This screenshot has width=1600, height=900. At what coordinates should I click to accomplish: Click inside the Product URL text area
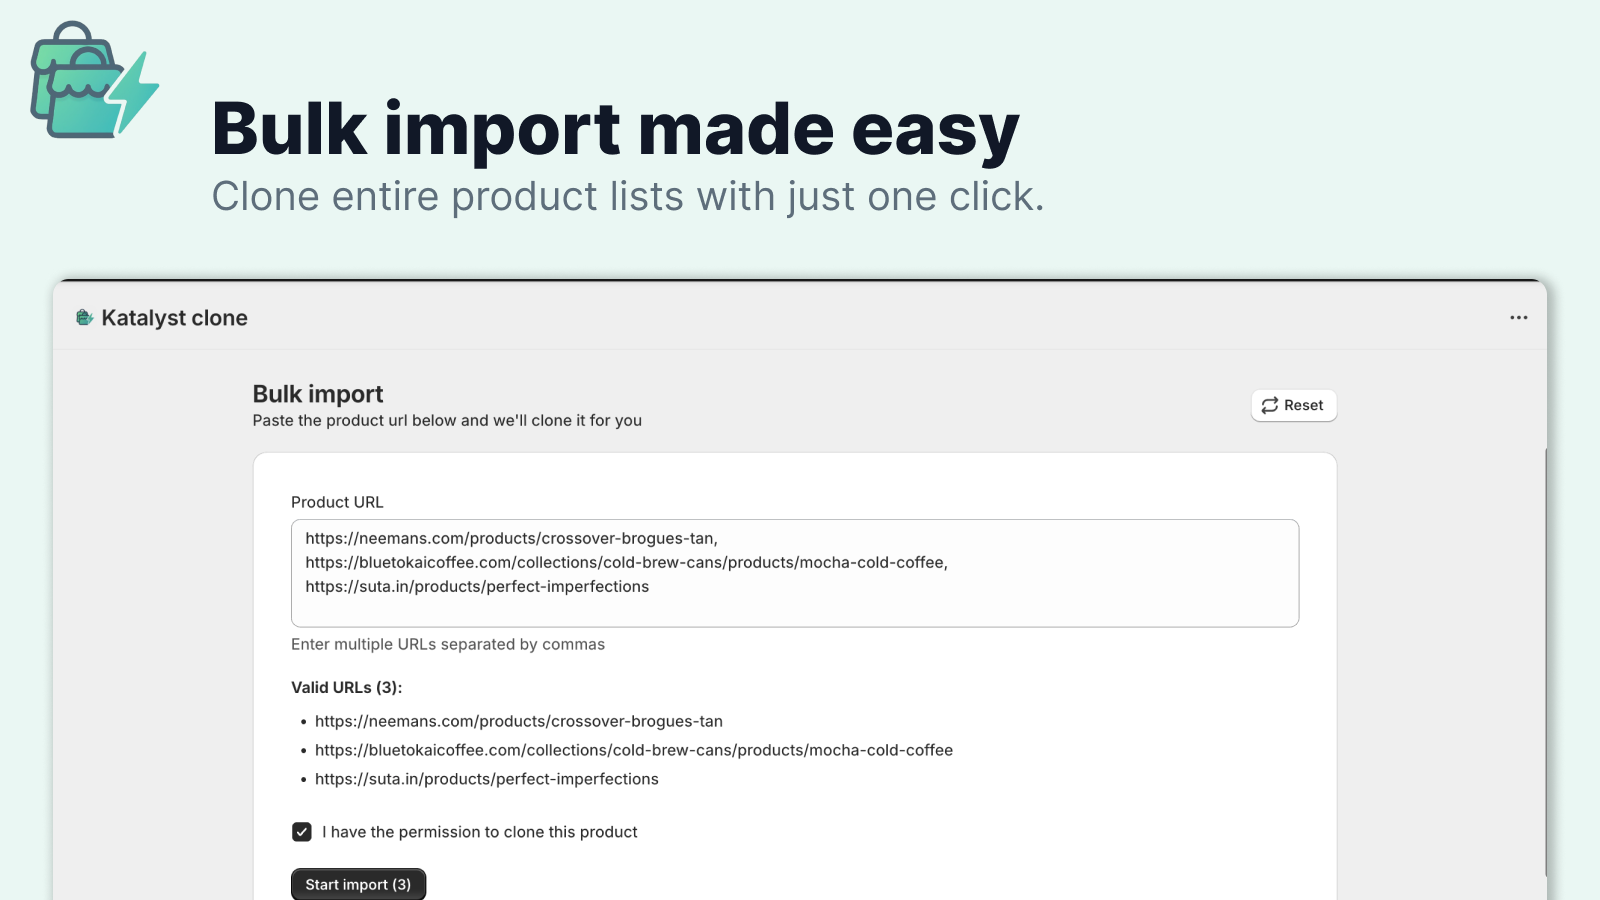pyautogui.click(x=795, y=573)
